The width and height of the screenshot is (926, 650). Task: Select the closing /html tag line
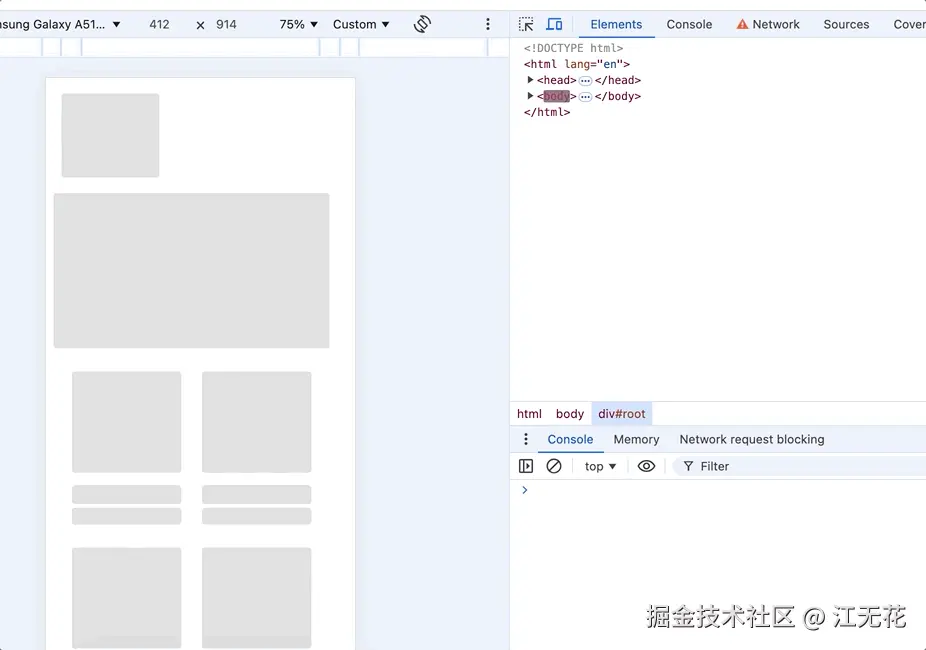click(x=547, y=112)
